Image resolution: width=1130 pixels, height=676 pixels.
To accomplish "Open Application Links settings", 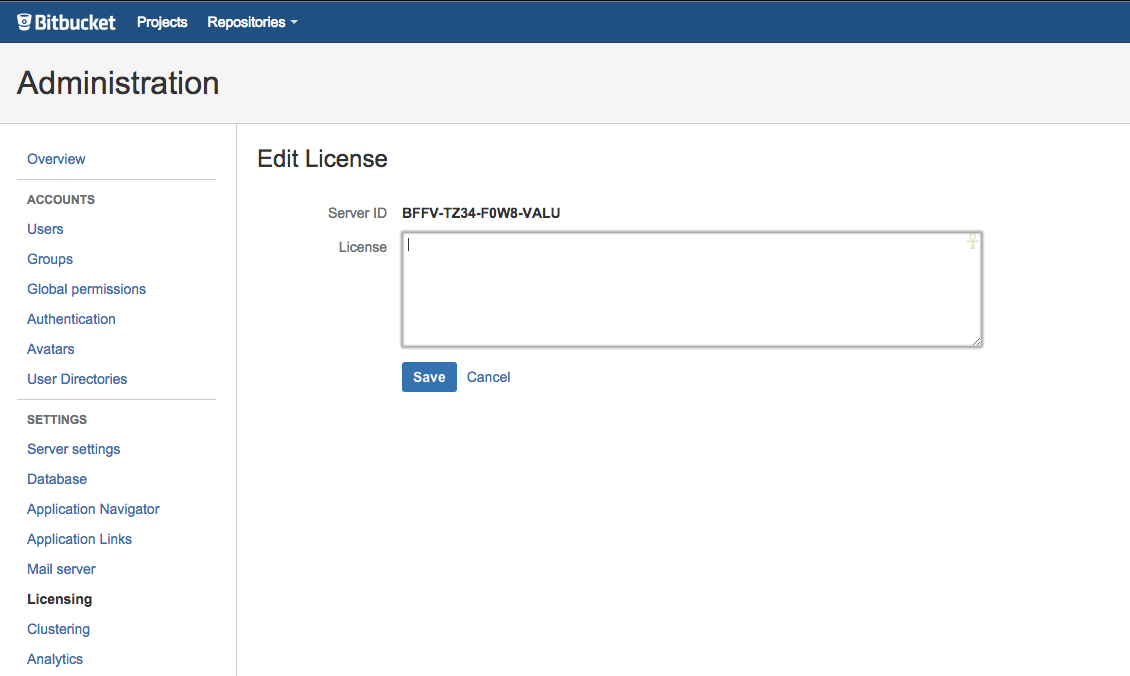I will 79,539.
